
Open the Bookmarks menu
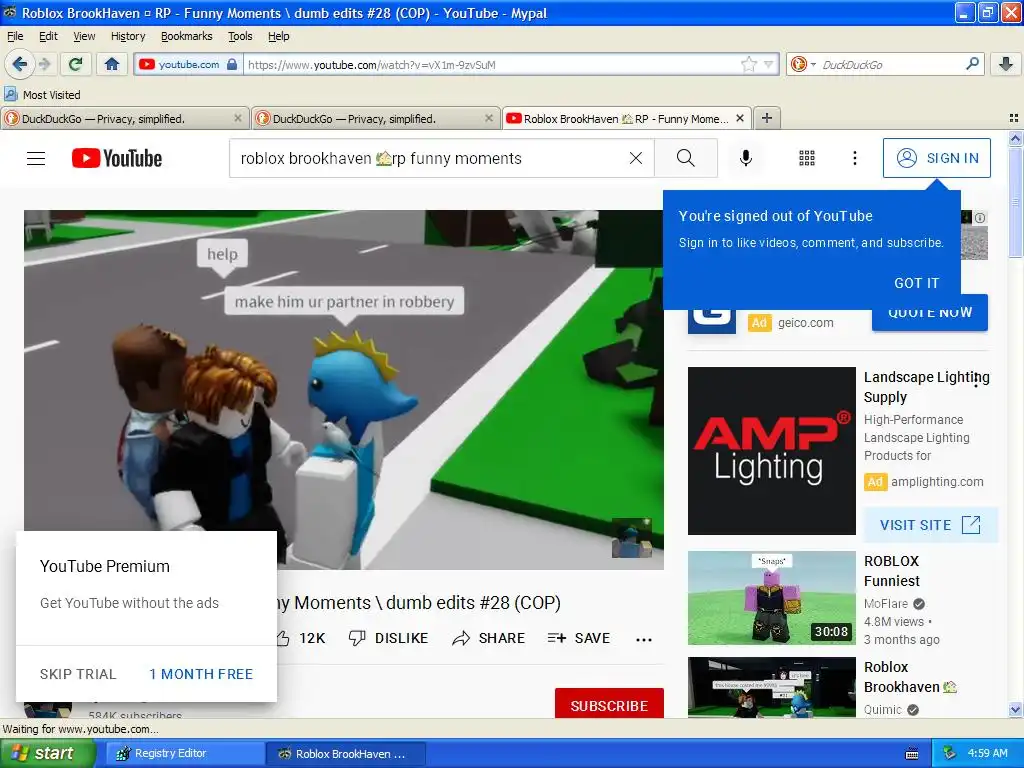tap(187, 37)
